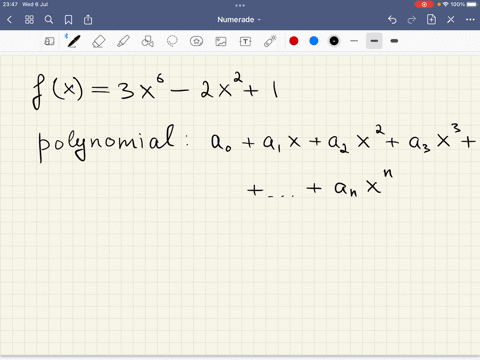This screenshot has width=480, height=360.
Task: Open the share/export menu
Action: coord(88,20)
